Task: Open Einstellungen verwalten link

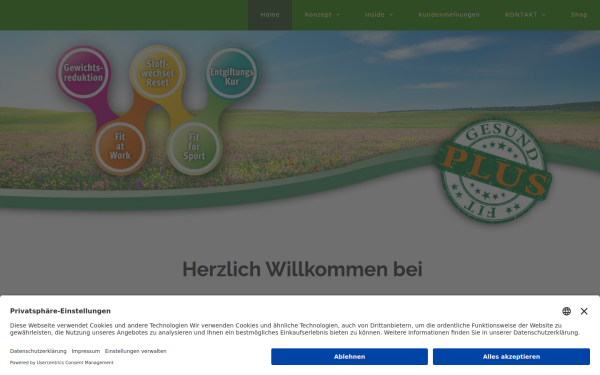Action: (x=135, y=351)
